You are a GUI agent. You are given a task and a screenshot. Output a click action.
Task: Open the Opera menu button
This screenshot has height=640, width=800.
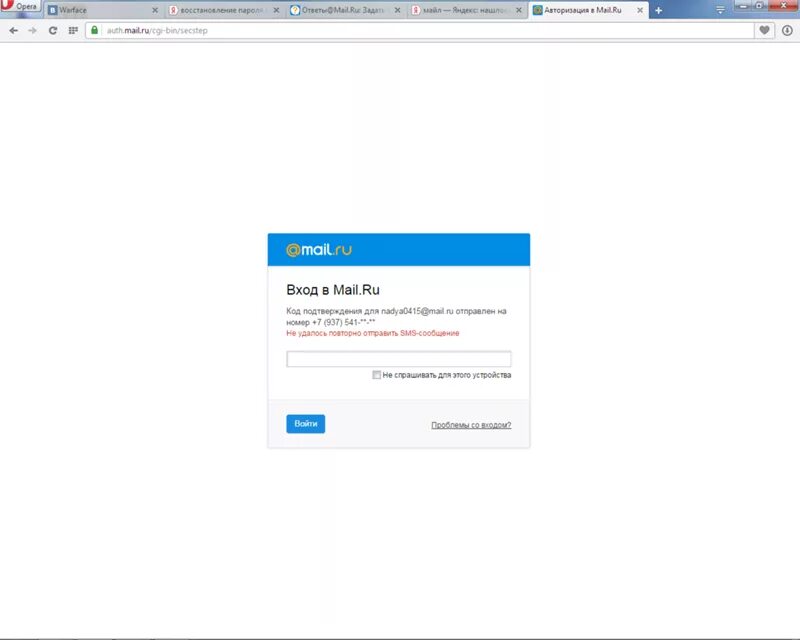pyautogui.click(x=19, y=6)
